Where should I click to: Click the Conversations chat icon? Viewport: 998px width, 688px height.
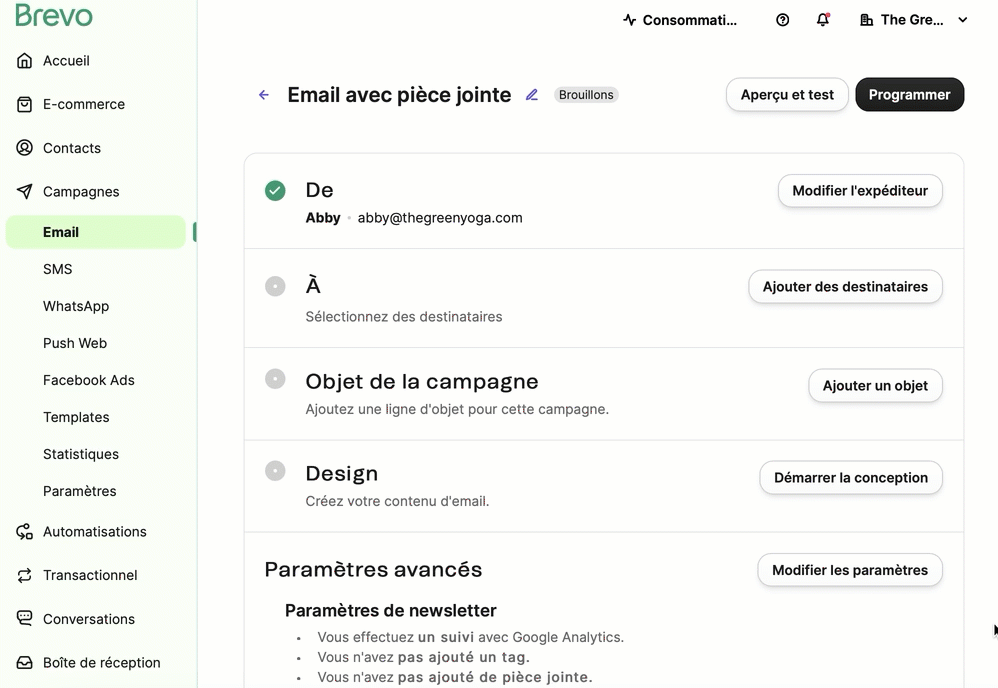point(24,619)
